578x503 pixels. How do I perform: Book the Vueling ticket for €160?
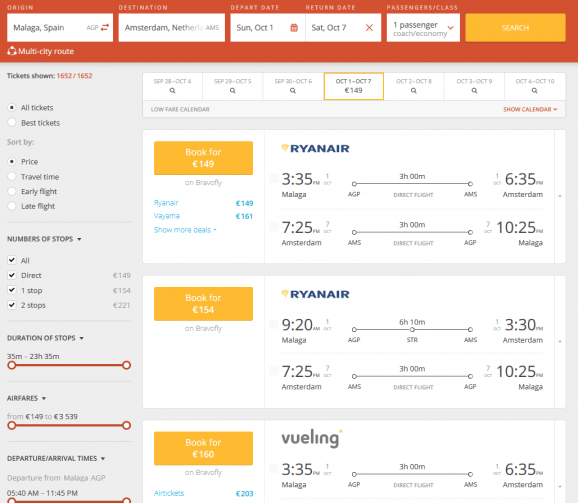[203, 448]
